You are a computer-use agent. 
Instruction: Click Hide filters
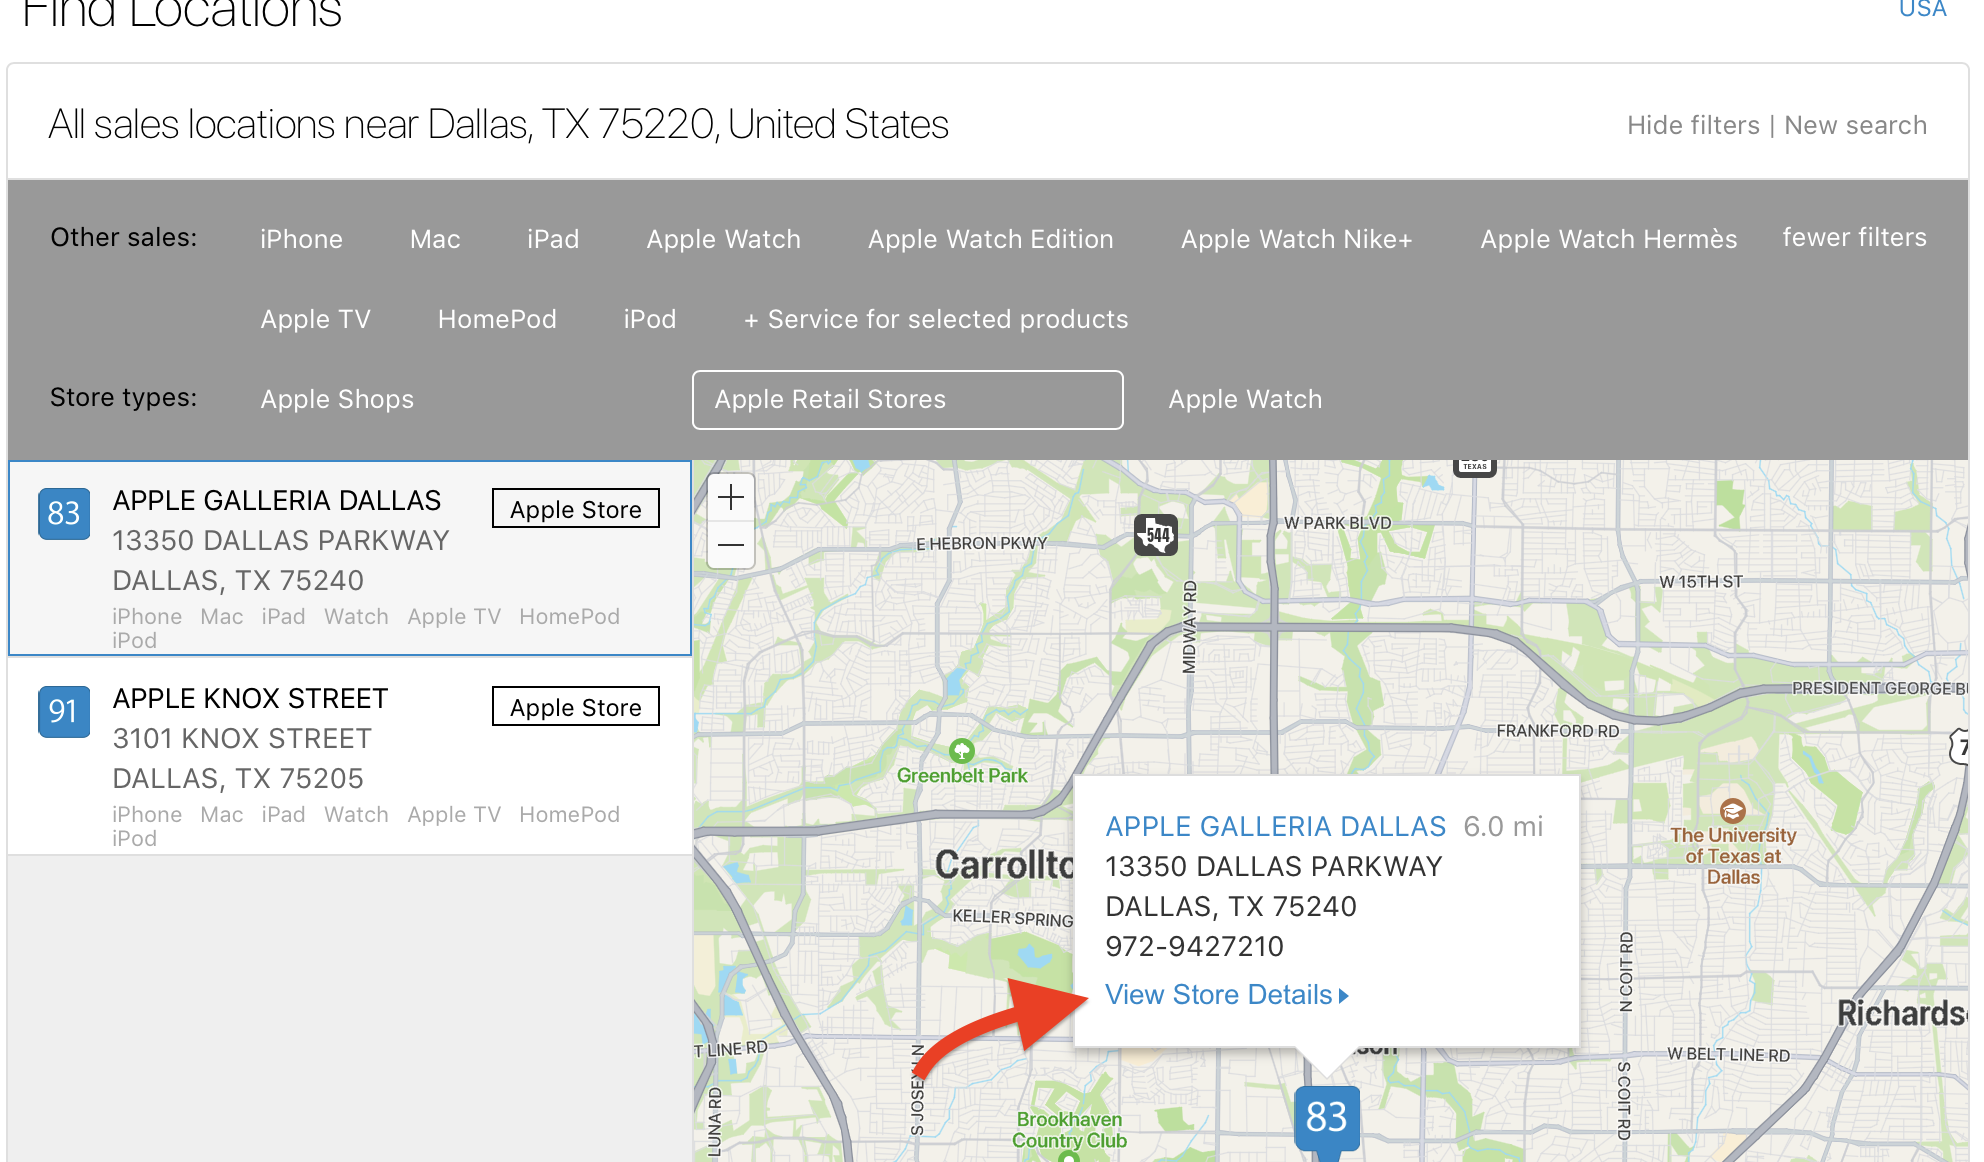point(1694,124)
